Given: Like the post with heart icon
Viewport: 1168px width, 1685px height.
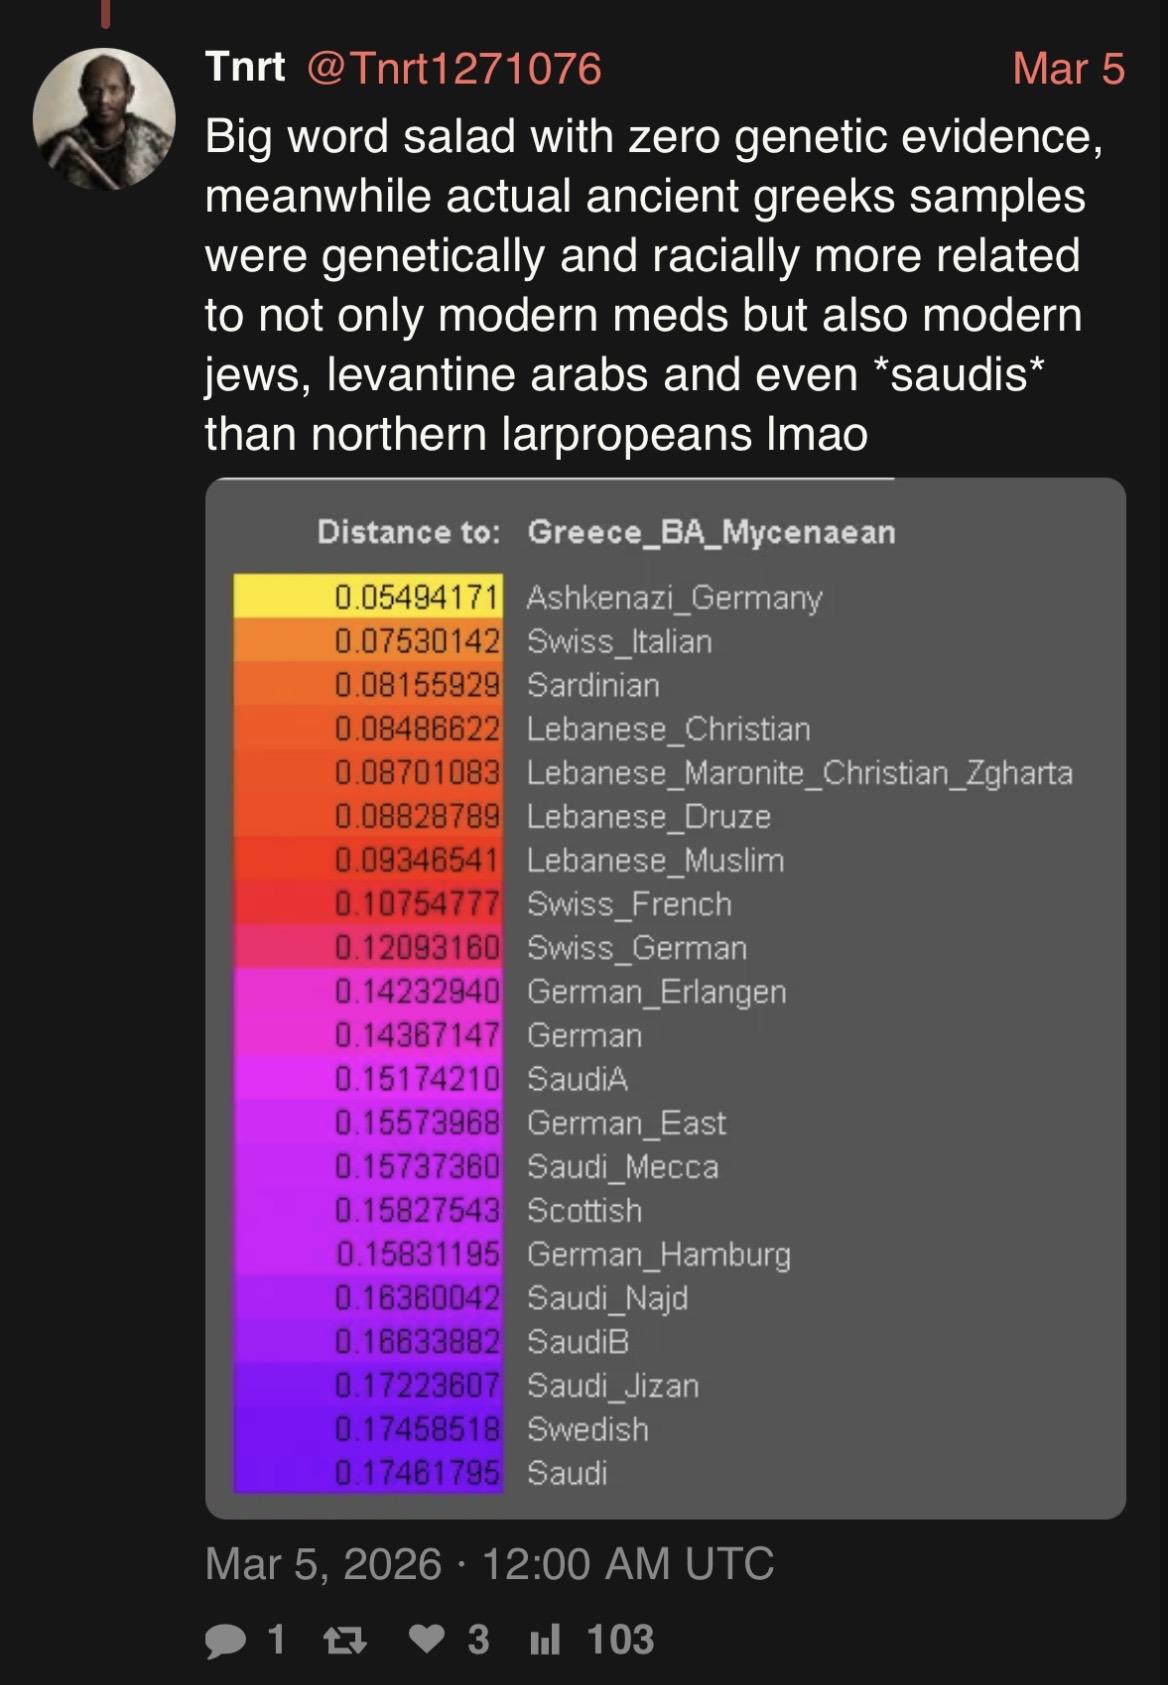Looking at the screenshot, I should pos(427,1639).
